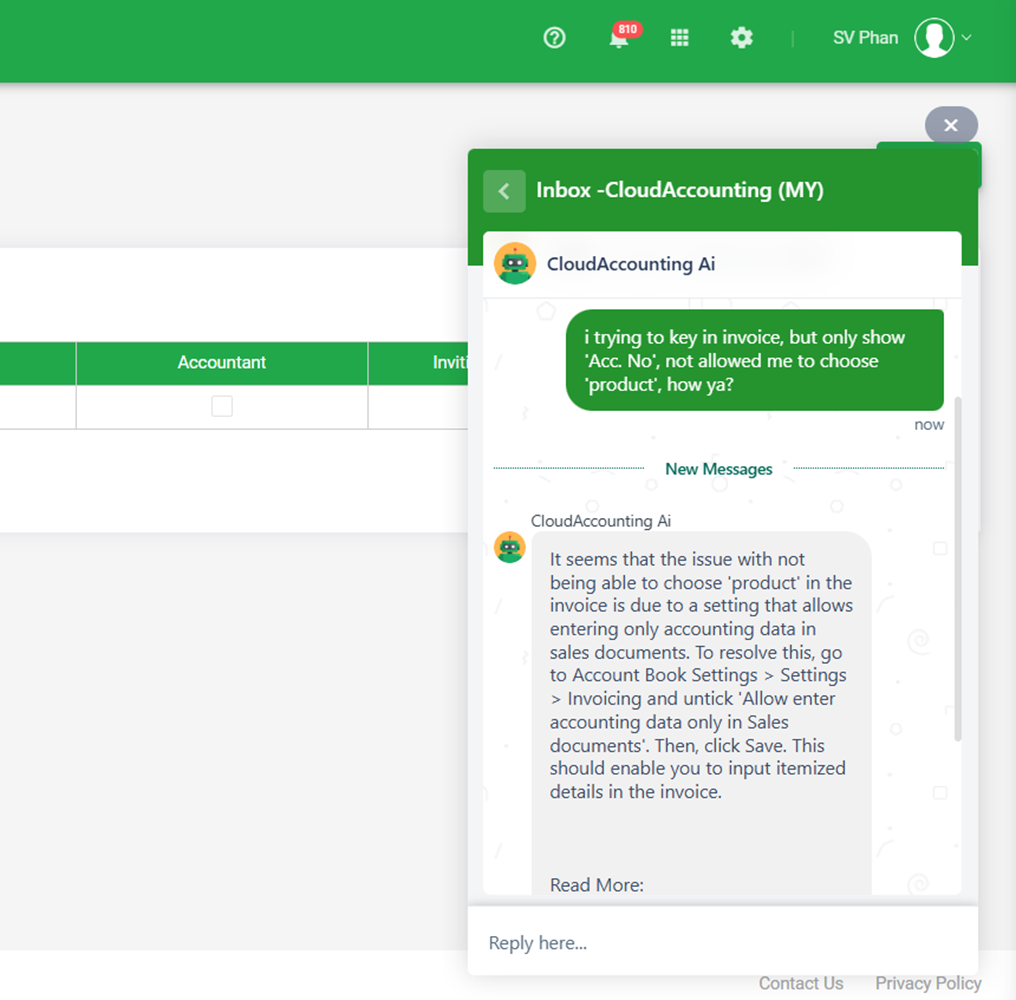The image size is (1016, 1000).
Task: Click the Accountant column header
Action: [222, 362]
